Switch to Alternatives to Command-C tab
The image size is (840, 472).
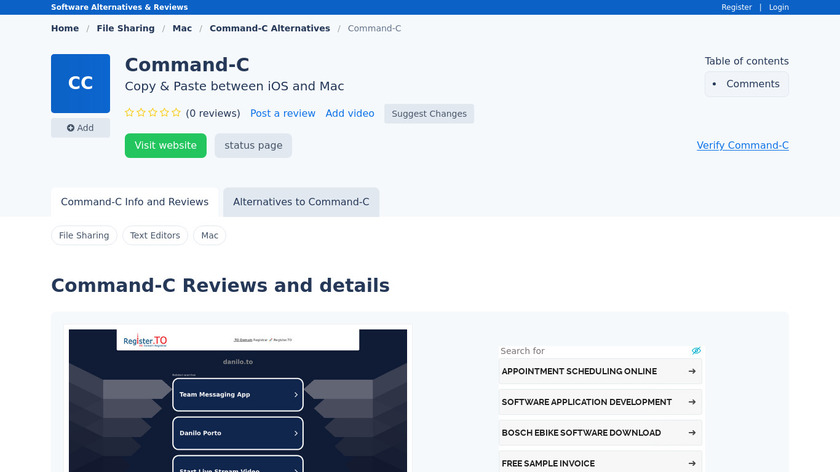[301, 202]
